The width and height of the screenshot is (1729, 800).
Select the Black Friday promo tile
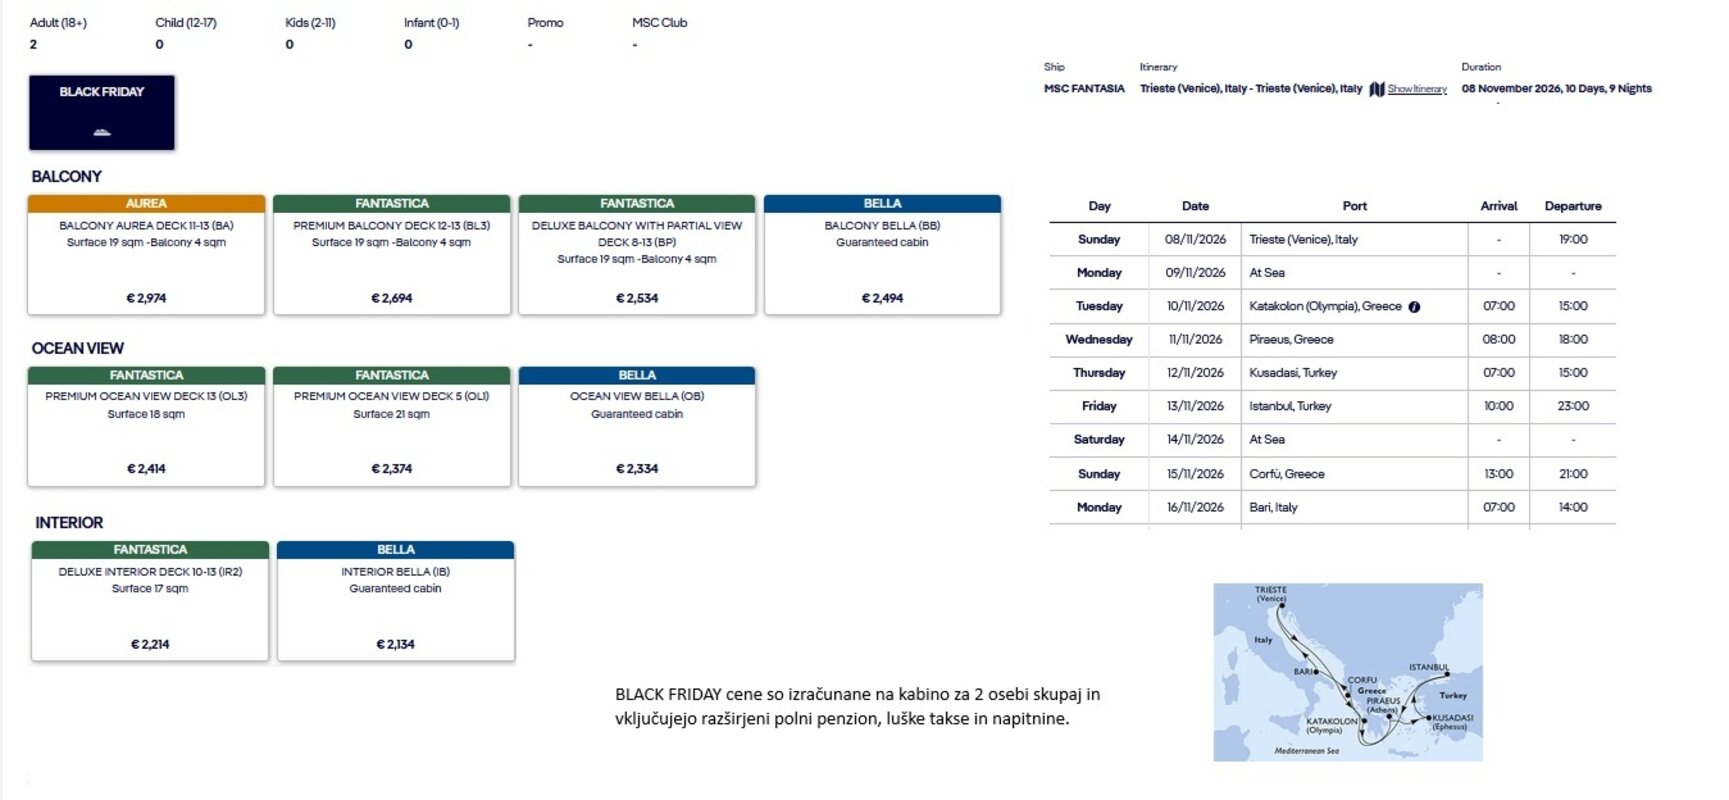pos(102,113)
